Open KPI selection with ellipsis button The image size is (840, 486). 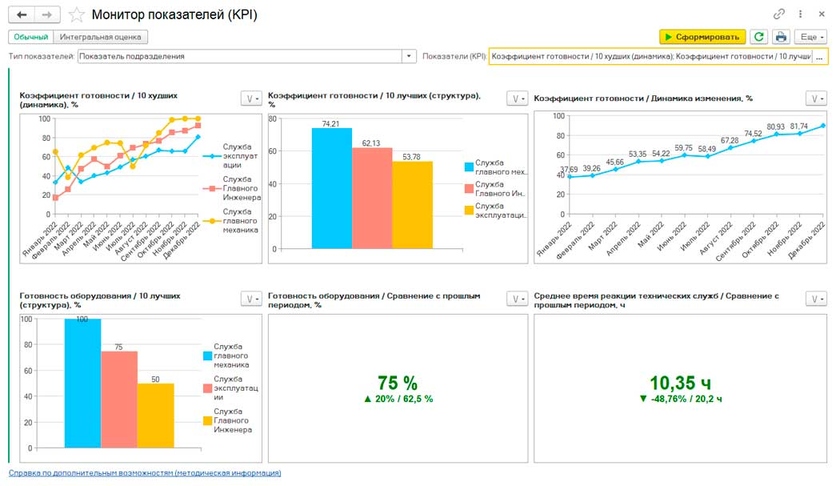(x=820, y=57)
